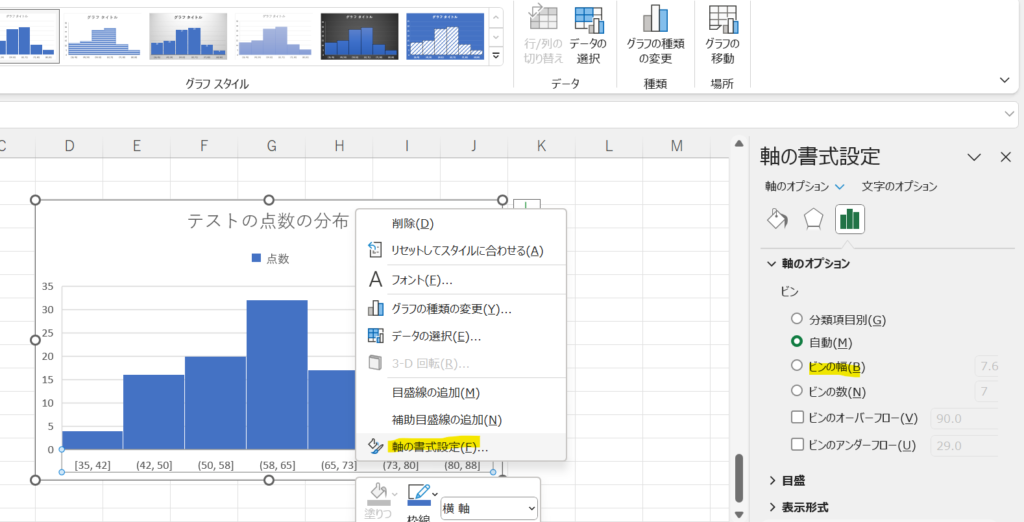Expand the 表示形式 section
1024x522 pixels.
773,507
